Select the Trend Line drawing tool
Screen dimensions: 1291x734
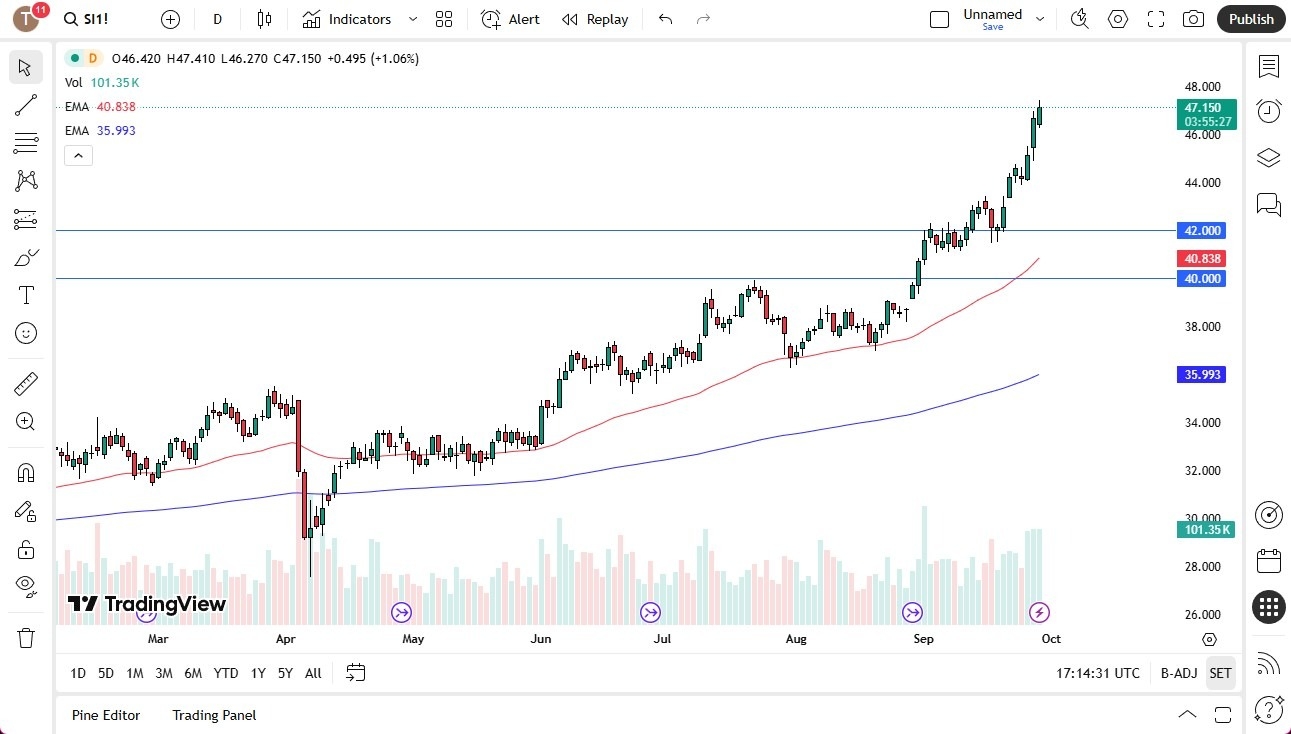(26, 105)
